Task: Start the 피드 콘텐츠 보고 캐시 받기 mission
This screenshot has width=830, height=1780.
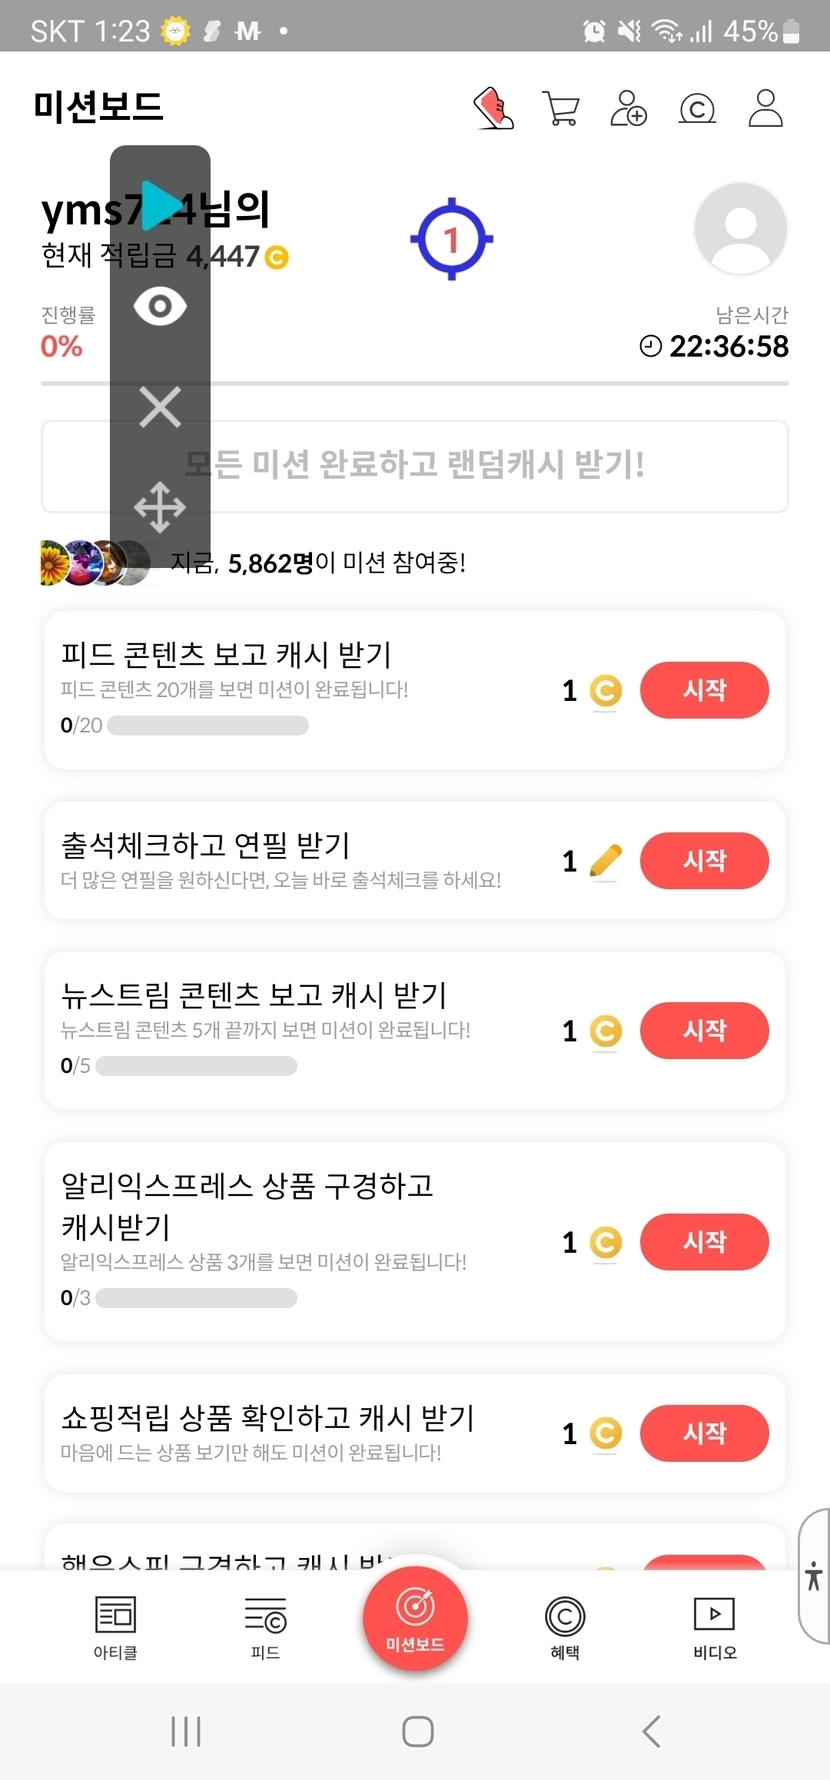Action: (704, 690)
